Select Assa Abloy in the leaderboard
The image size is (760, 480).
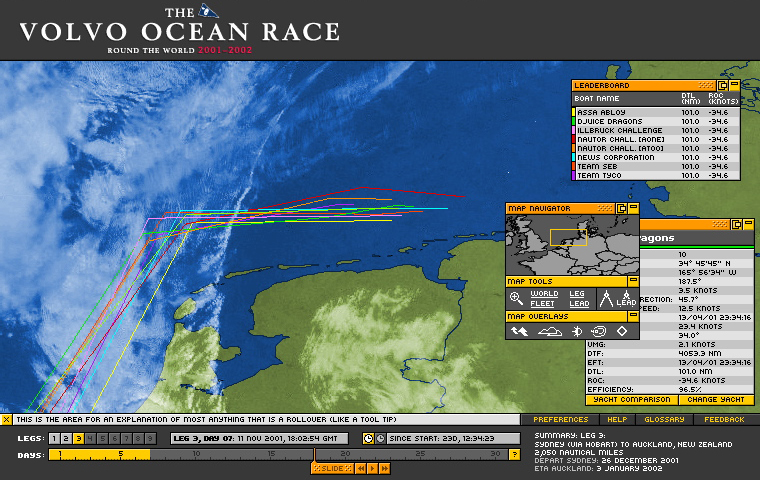click(656, 112)
